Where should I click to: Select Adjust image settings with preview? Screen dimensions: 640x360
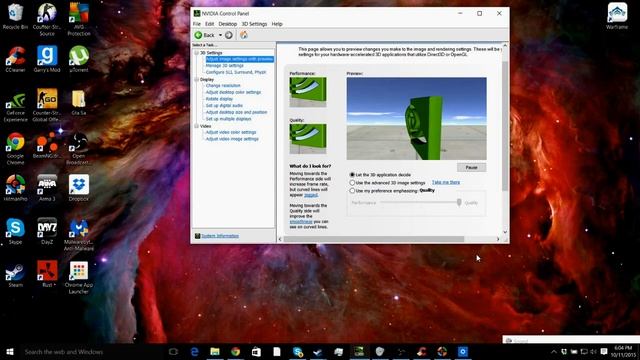[x=239, y=59]
